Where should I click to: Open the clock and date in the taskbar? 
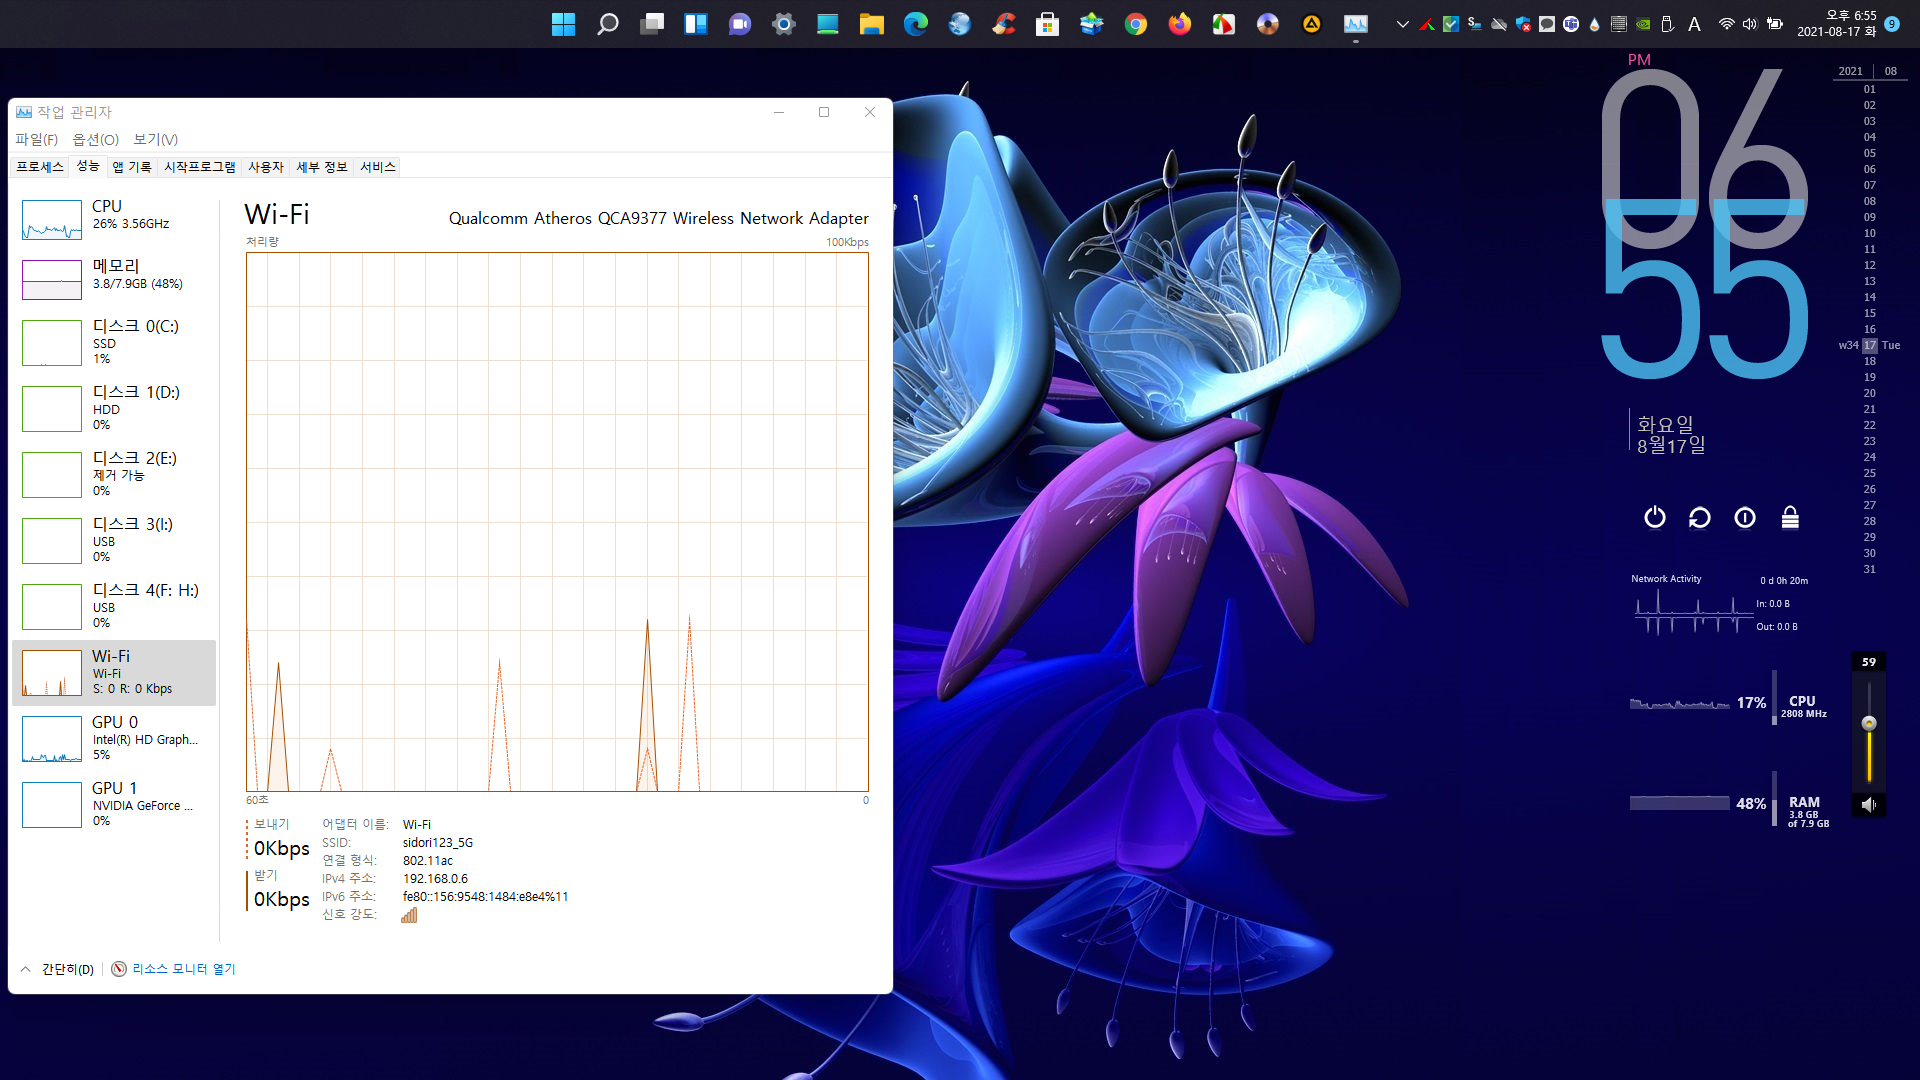coord(1836,24)
